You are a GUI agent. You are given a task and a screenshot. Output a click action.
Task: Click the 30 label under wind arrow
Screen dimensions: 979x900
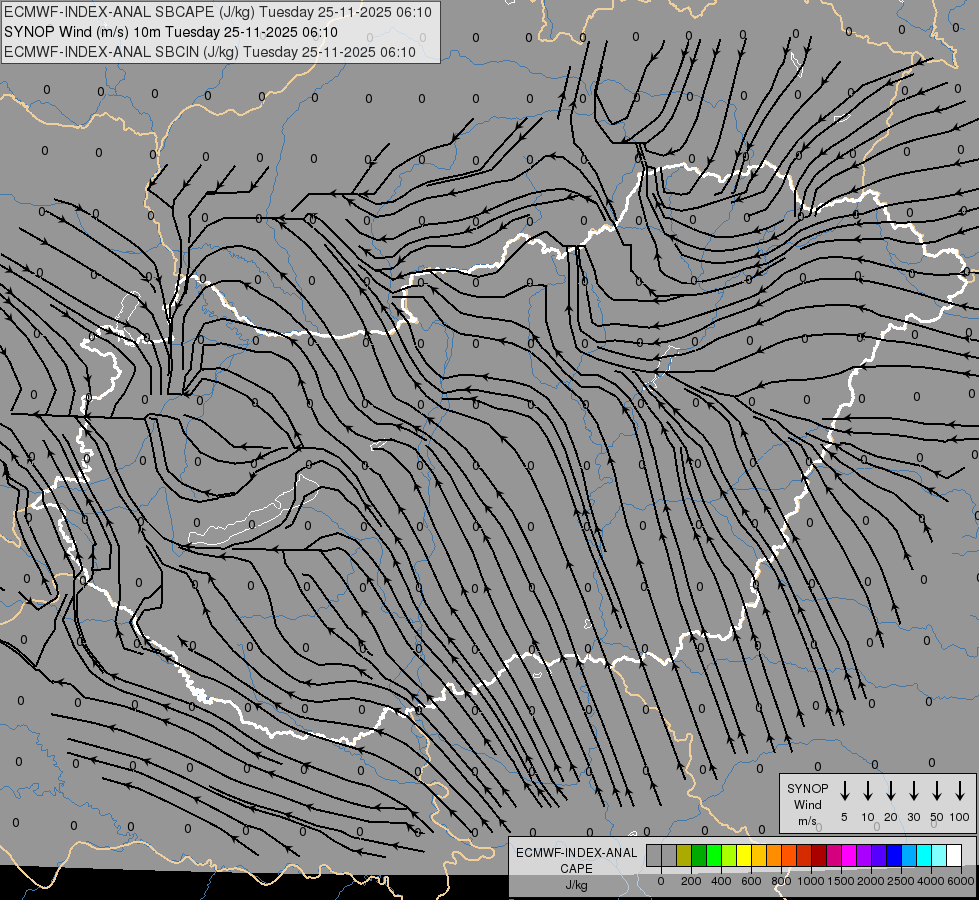point(914,817)
